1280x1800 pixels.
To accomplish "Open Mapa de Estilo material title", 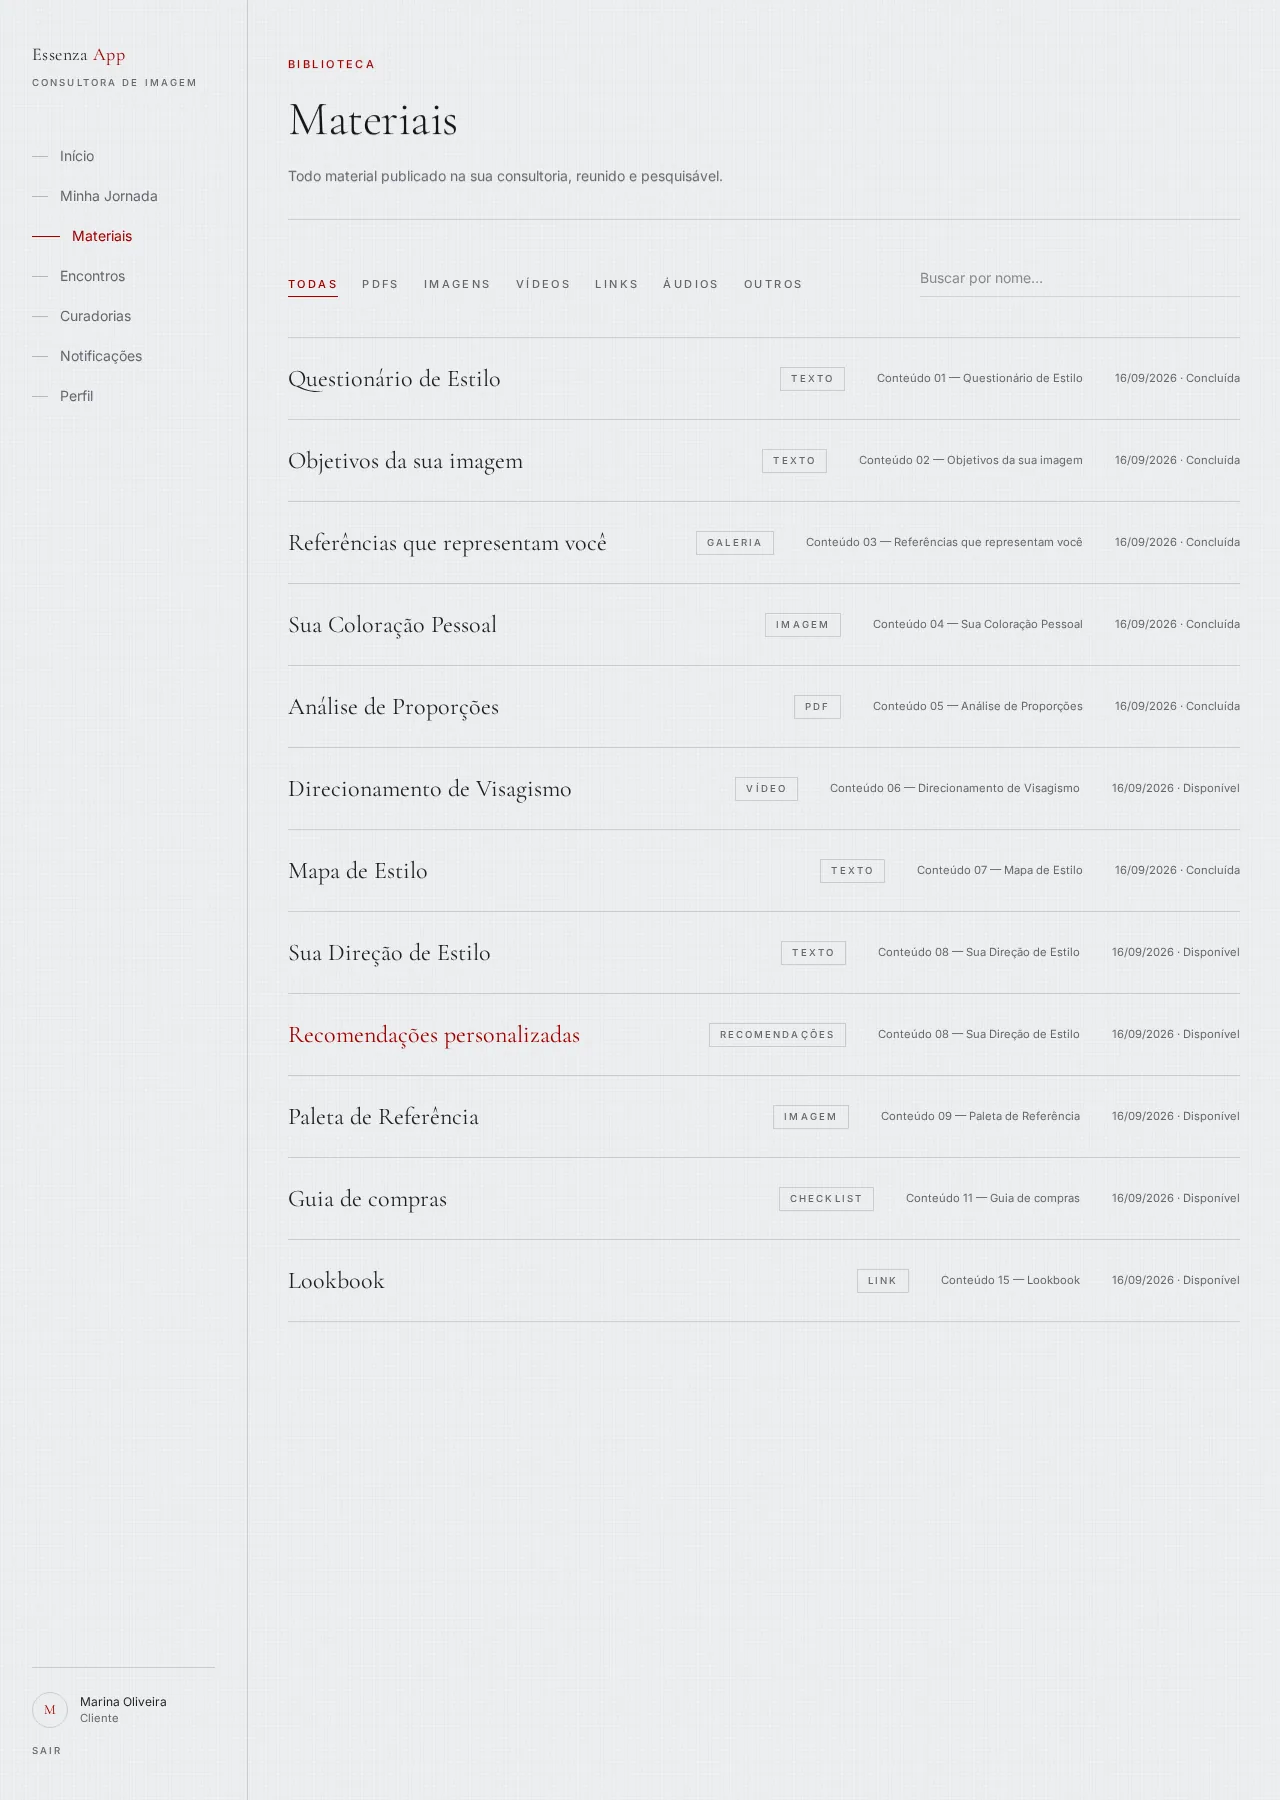I will tap(358, 871).
